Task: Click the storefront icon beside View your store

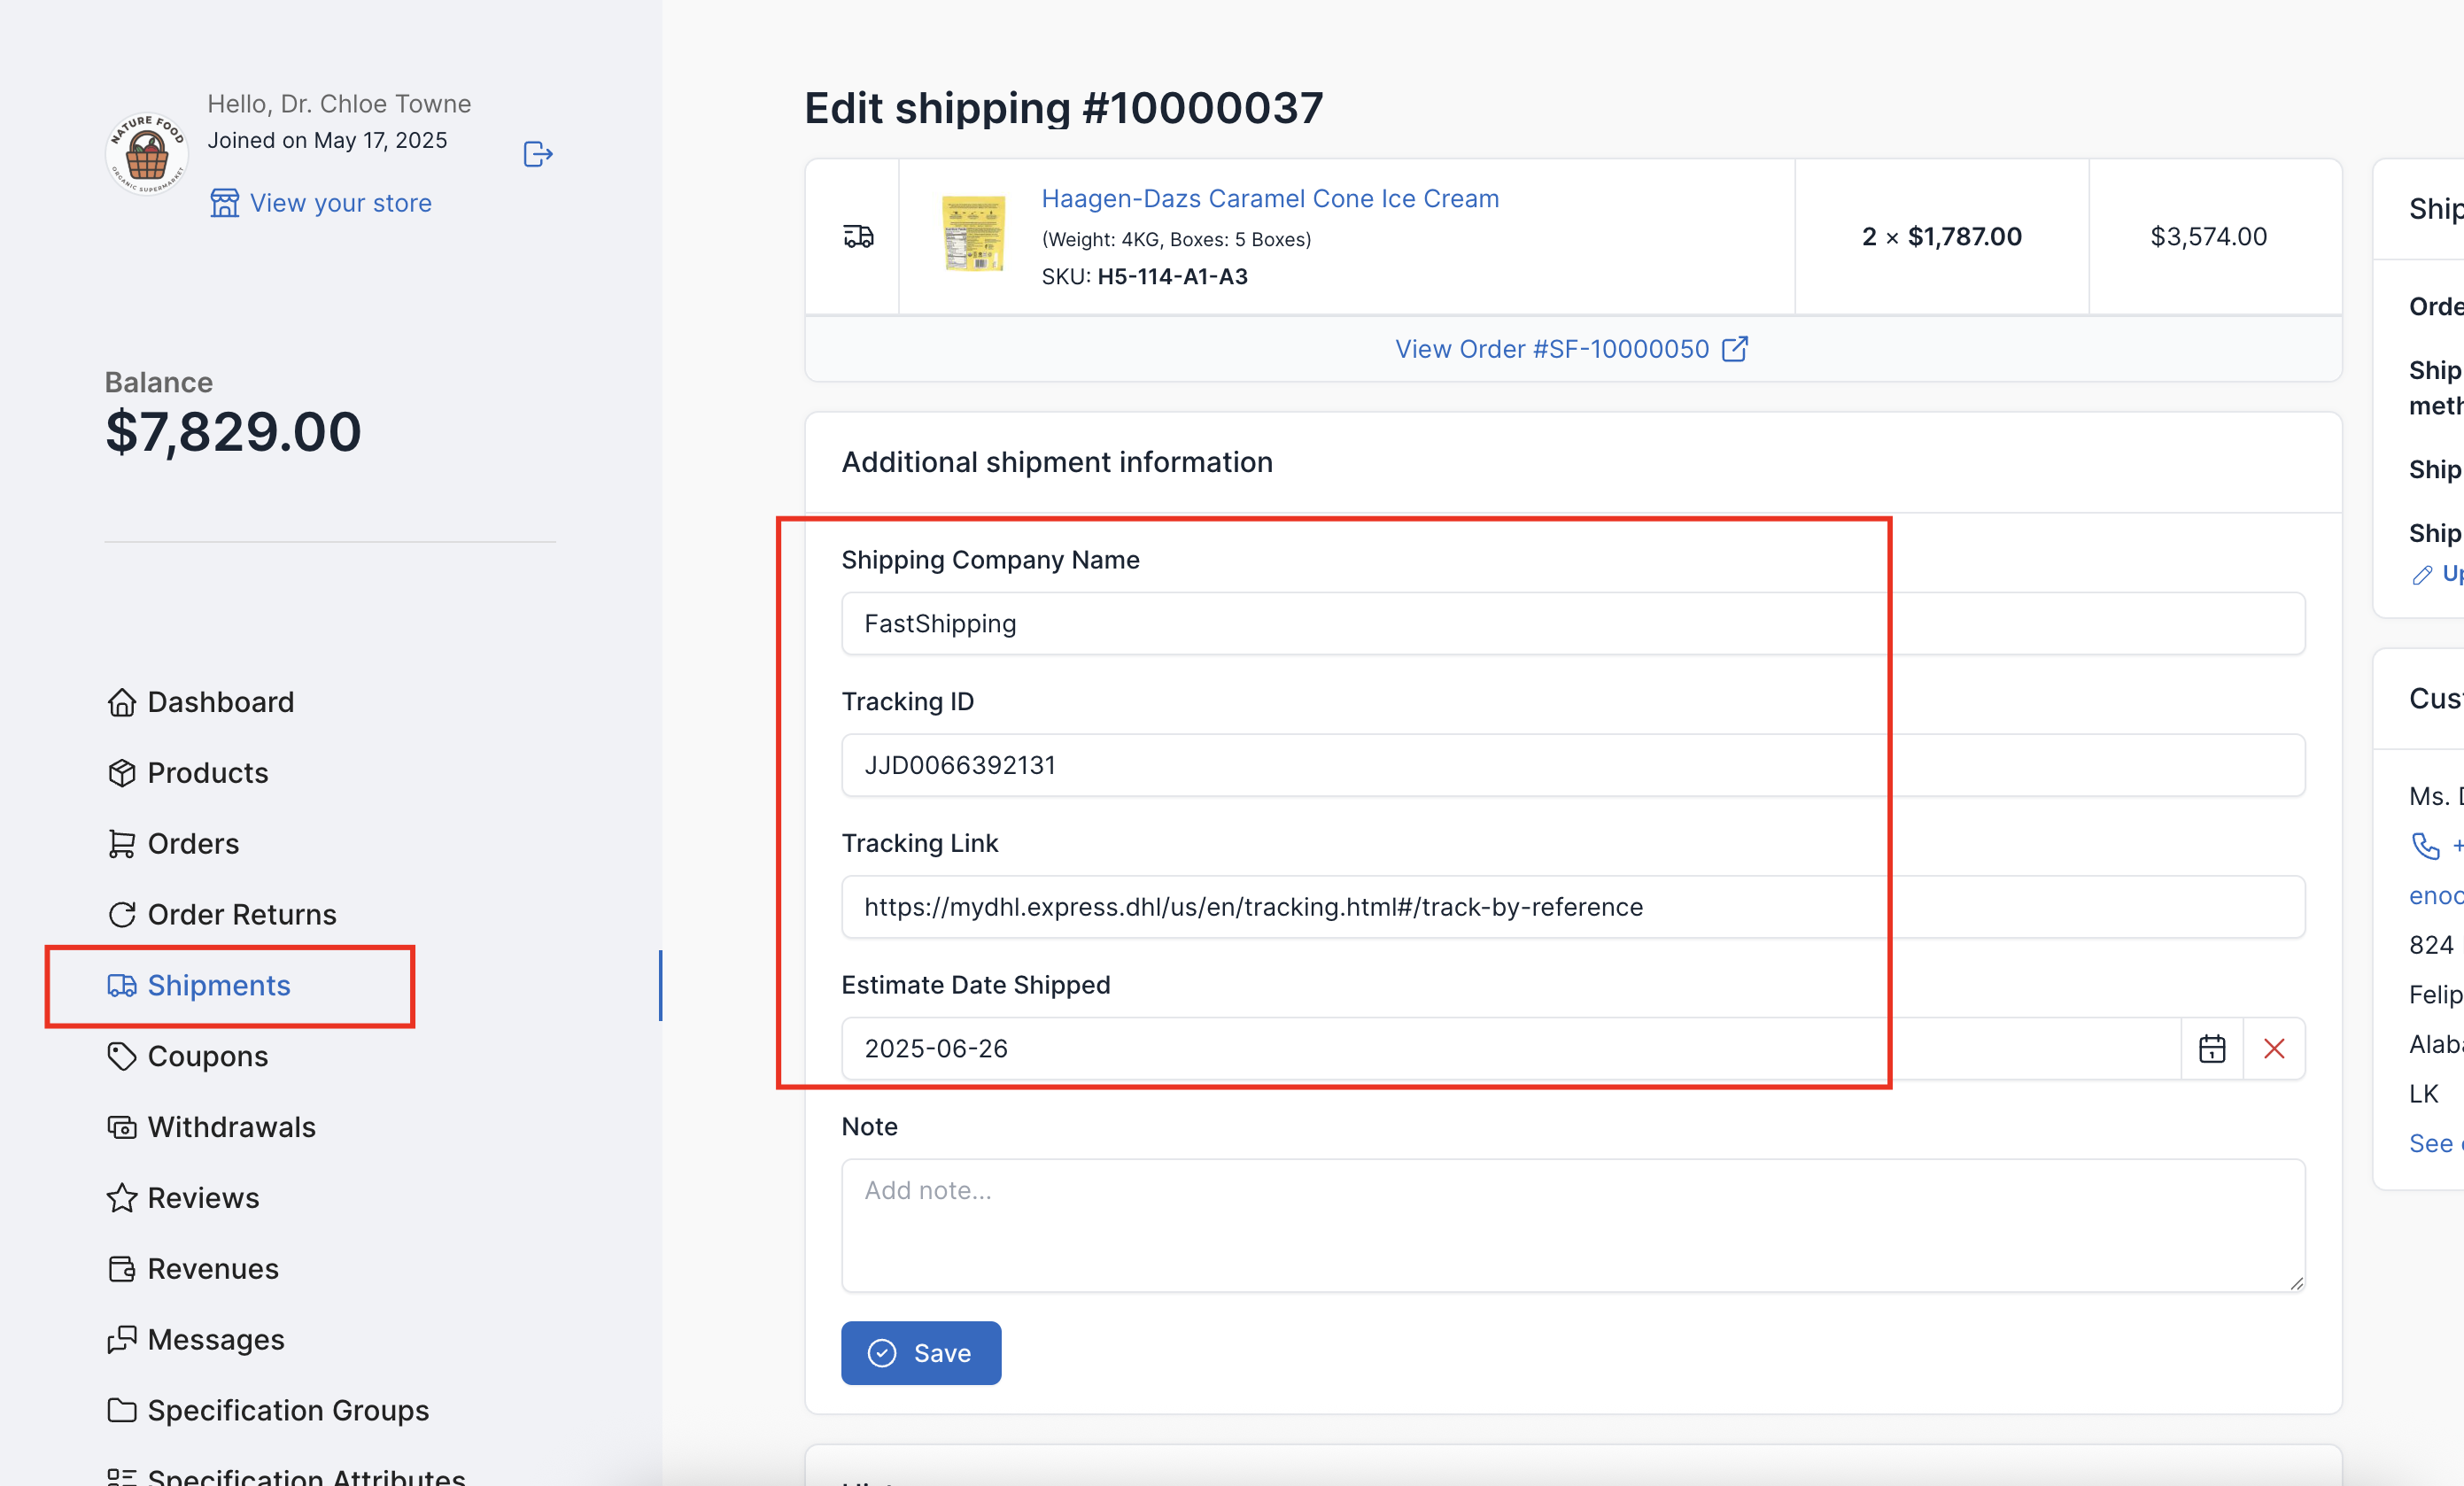Action: pos(225,203)
